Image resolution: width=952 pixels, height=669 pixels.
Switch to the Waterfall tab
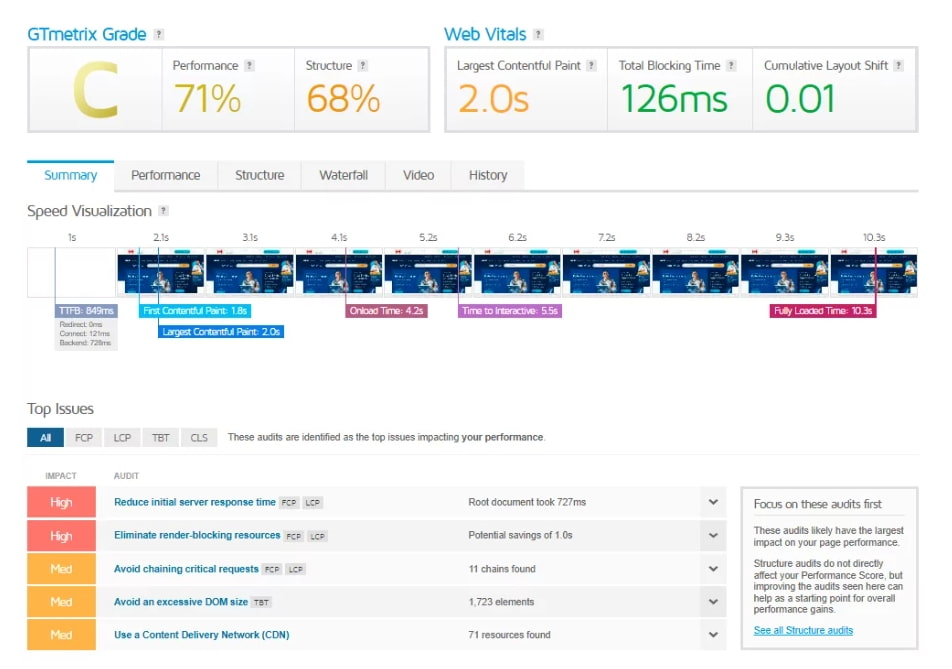point(343,175)
